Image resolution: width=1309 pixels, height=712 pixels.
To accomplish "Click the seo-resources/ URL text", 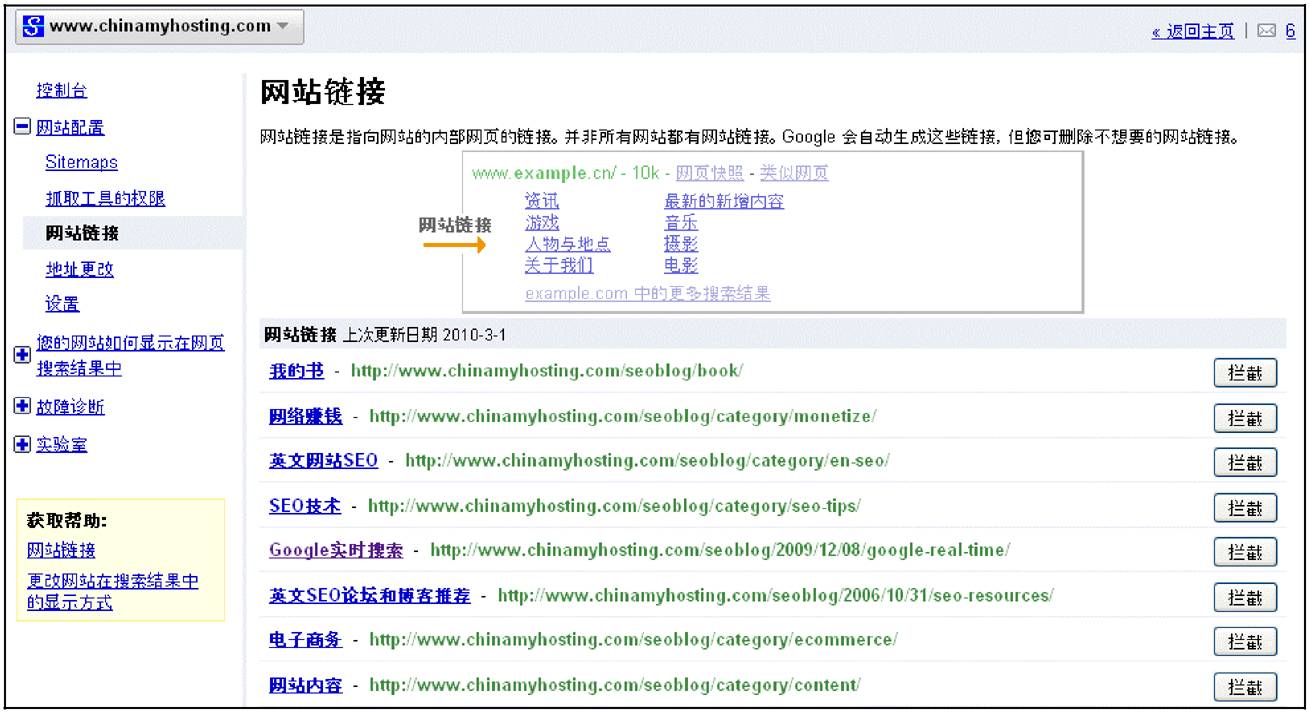I will [776, 596].
